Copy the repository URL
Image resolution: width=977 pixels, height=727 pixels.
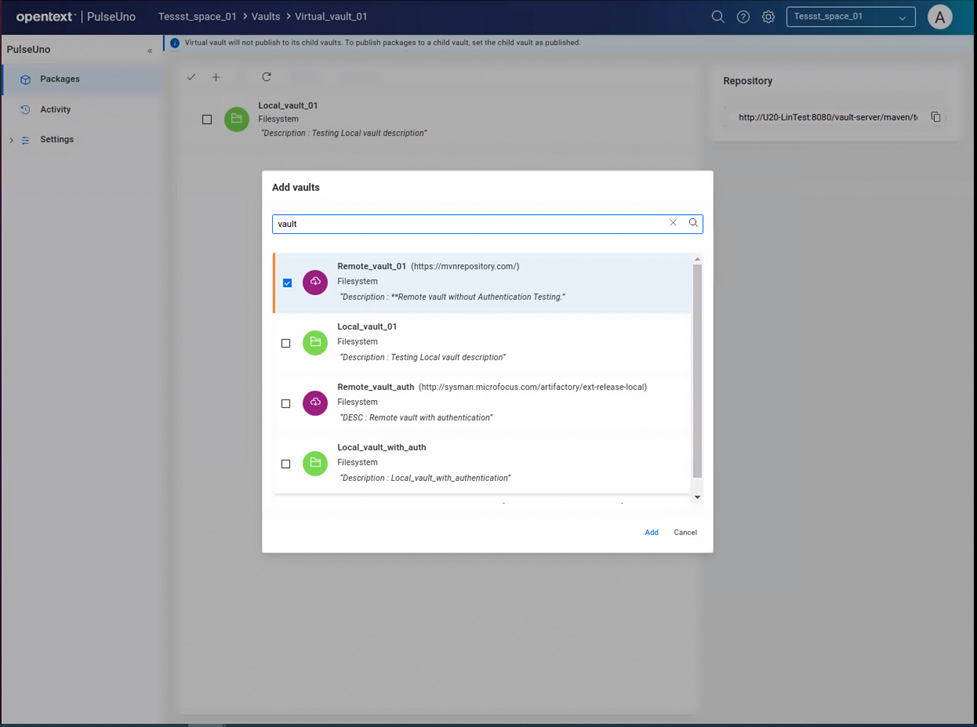click(x=936, y=117)
